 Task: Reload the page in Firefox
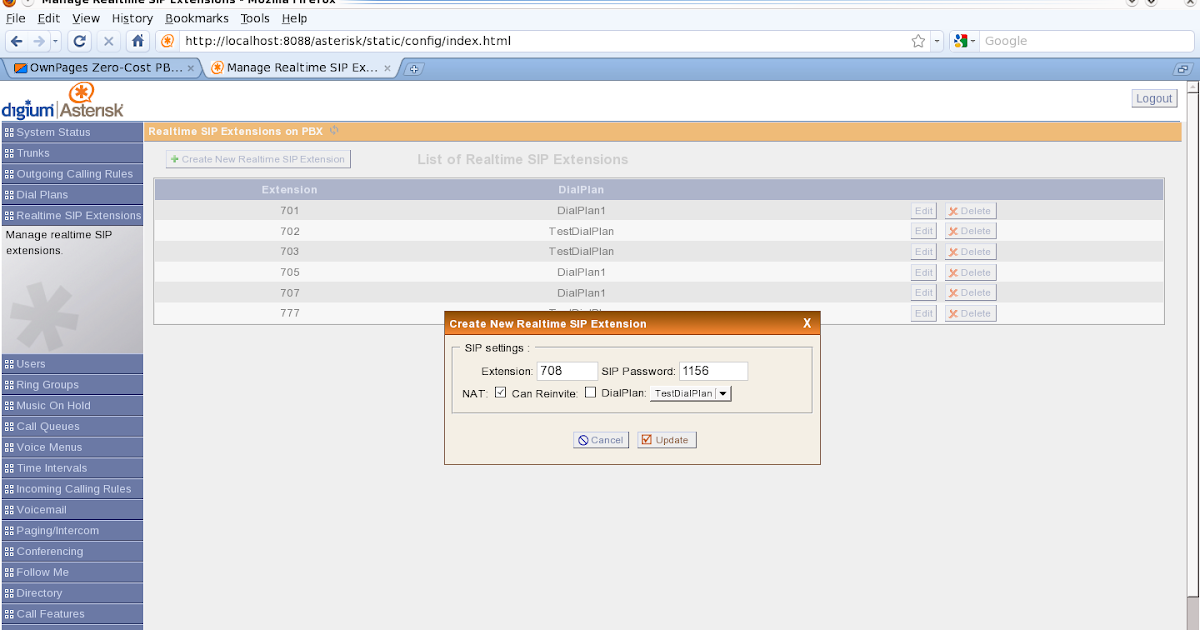(79, 41)
